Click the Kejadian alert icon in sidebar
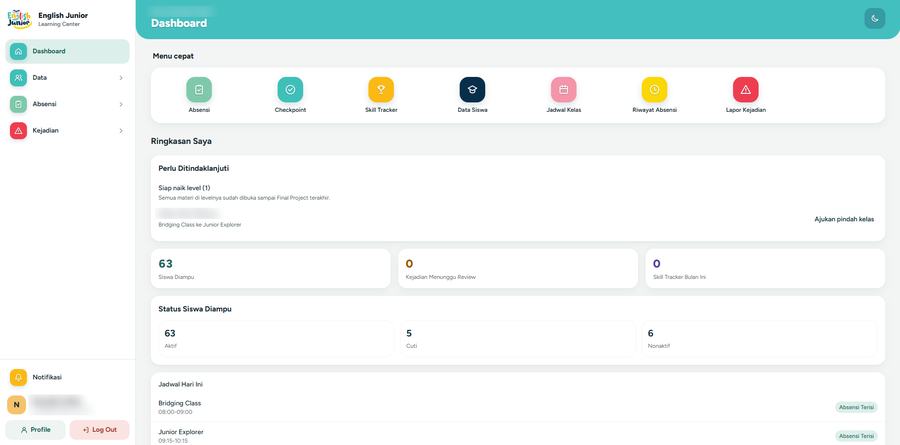Image resolution: width=900 pixels, height=445 pixels. pos(18,130)
